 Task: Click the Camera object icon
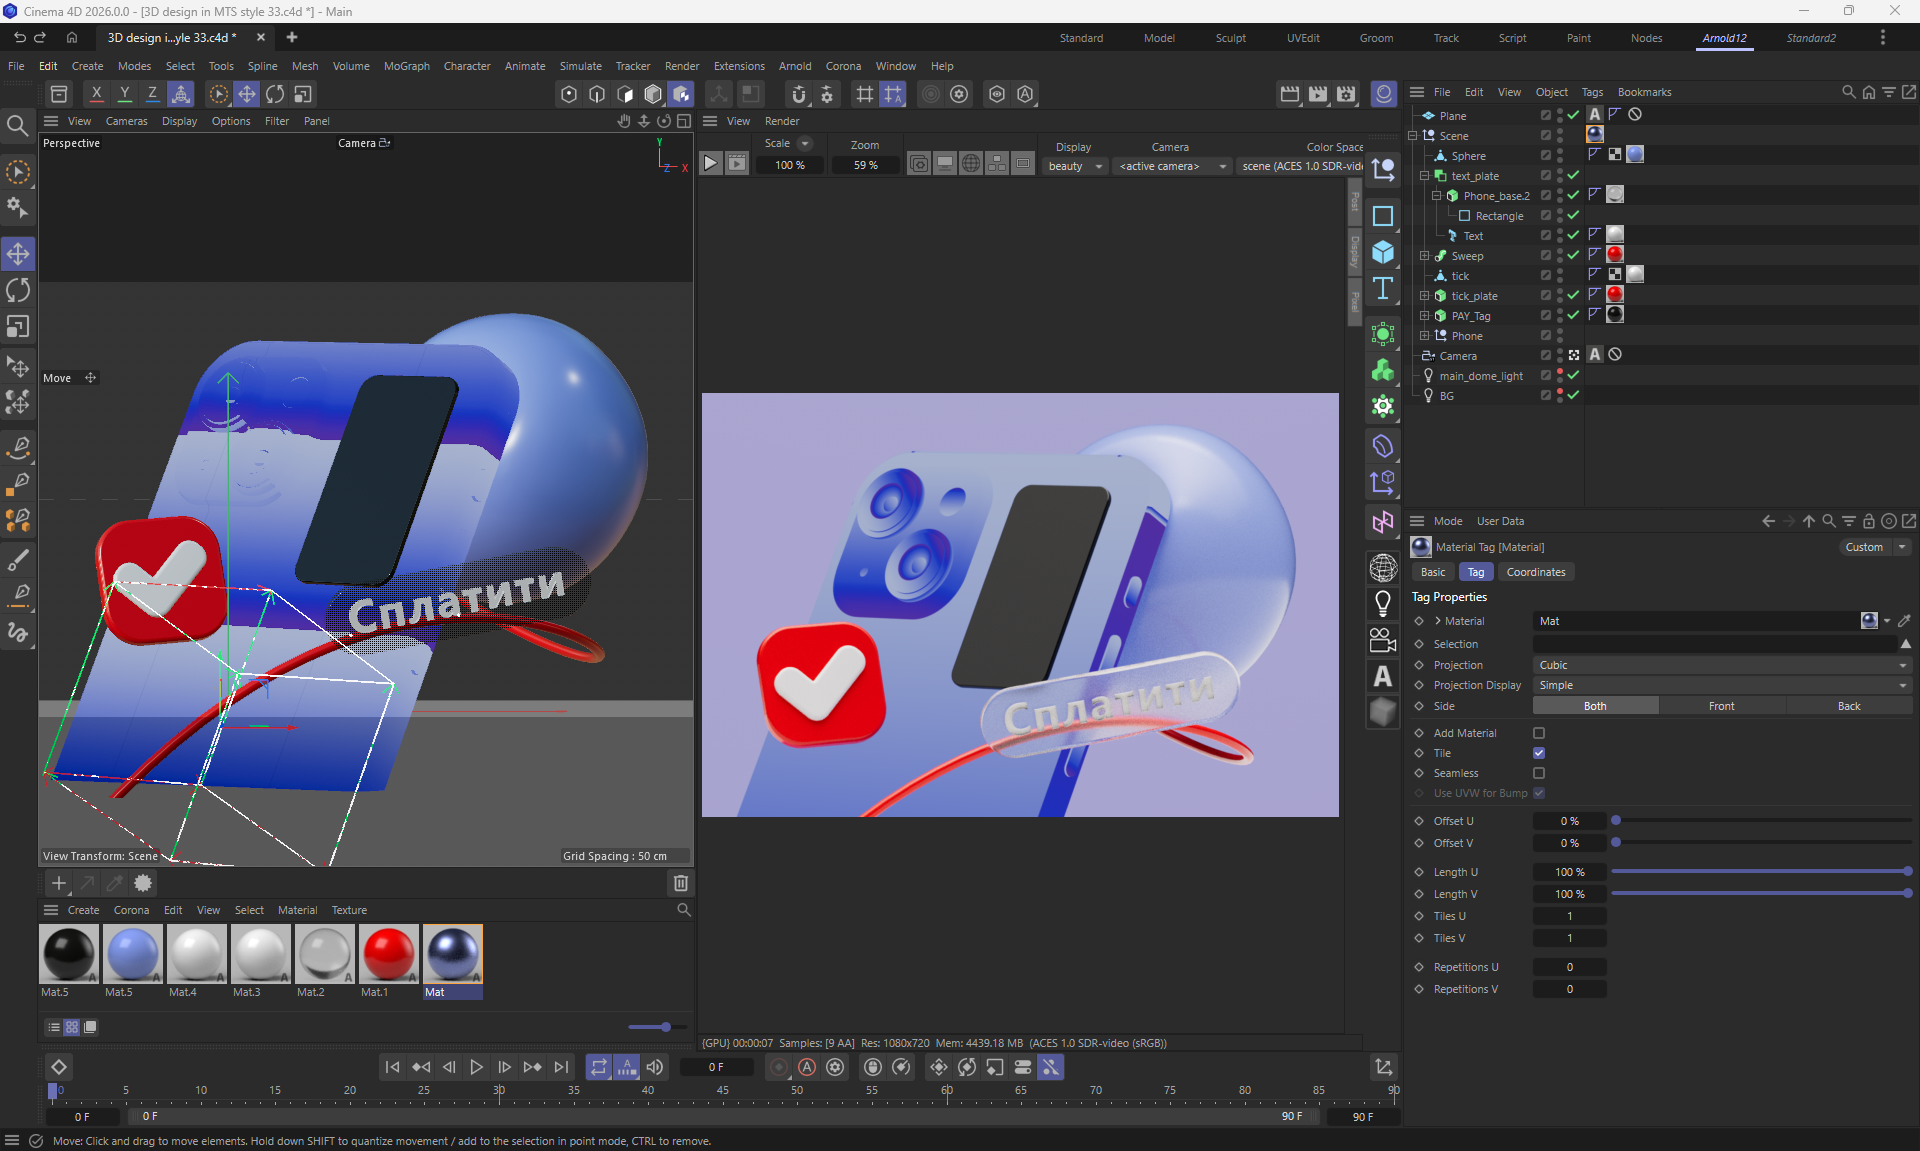[1383, 640]
